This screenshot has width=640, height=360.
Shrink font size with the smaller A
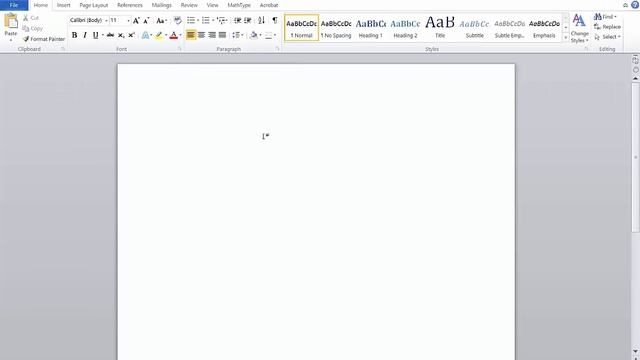(x=146, y=20)
